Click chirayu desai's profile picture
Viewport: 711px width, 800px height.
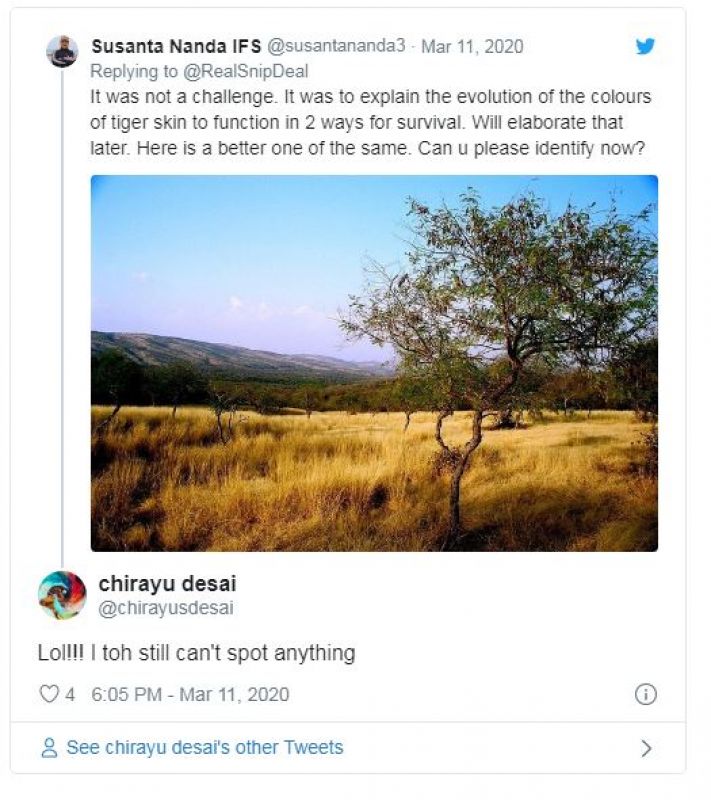(x=62, y=595)
